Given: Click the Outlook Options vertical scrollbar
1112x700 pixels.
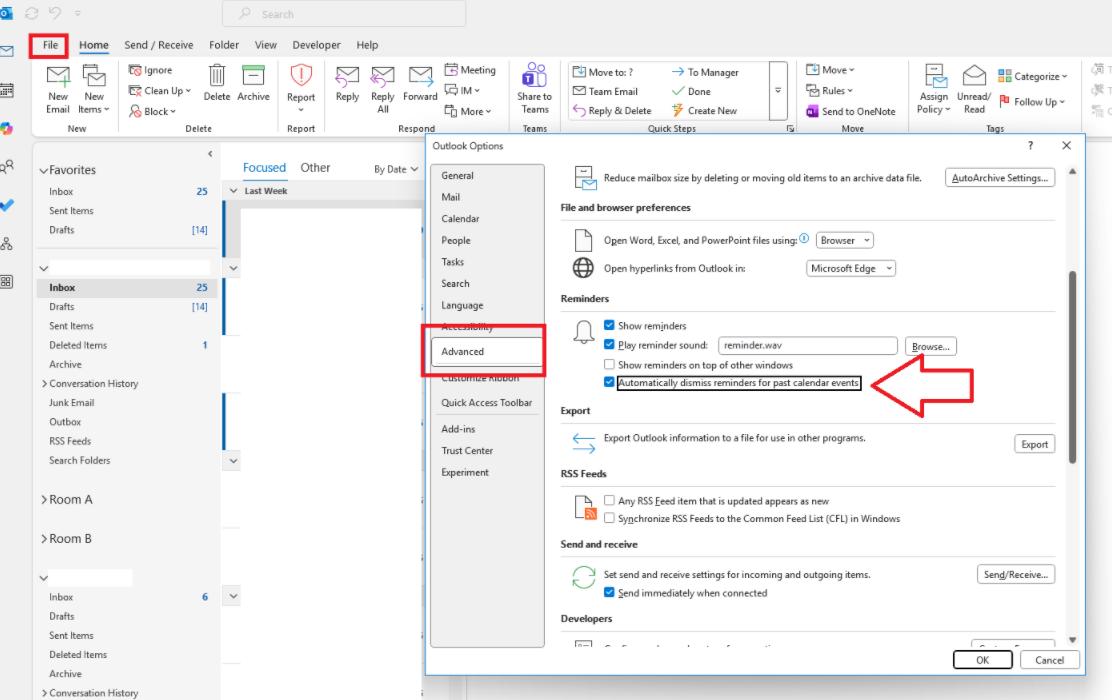Looking at the screenshot, I should (1072, 367).
